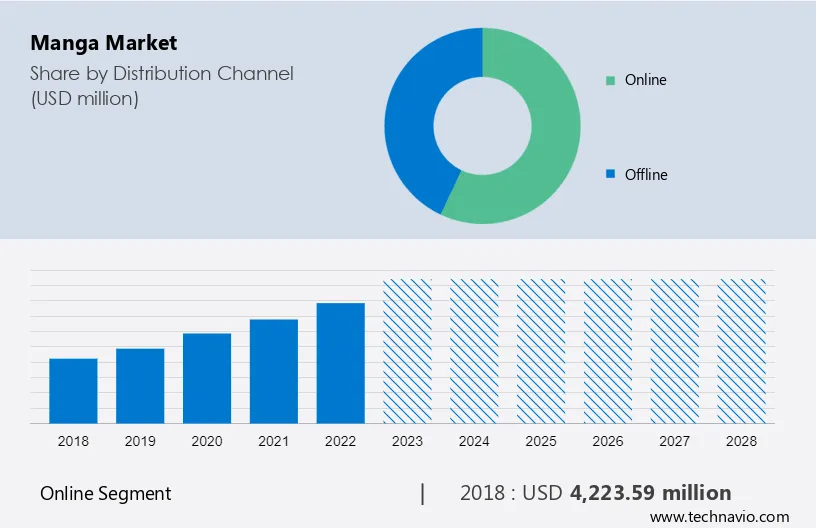Screen dimensions: 816x528
Task: Click the 2026 axis label
Action: pos(608,441)
